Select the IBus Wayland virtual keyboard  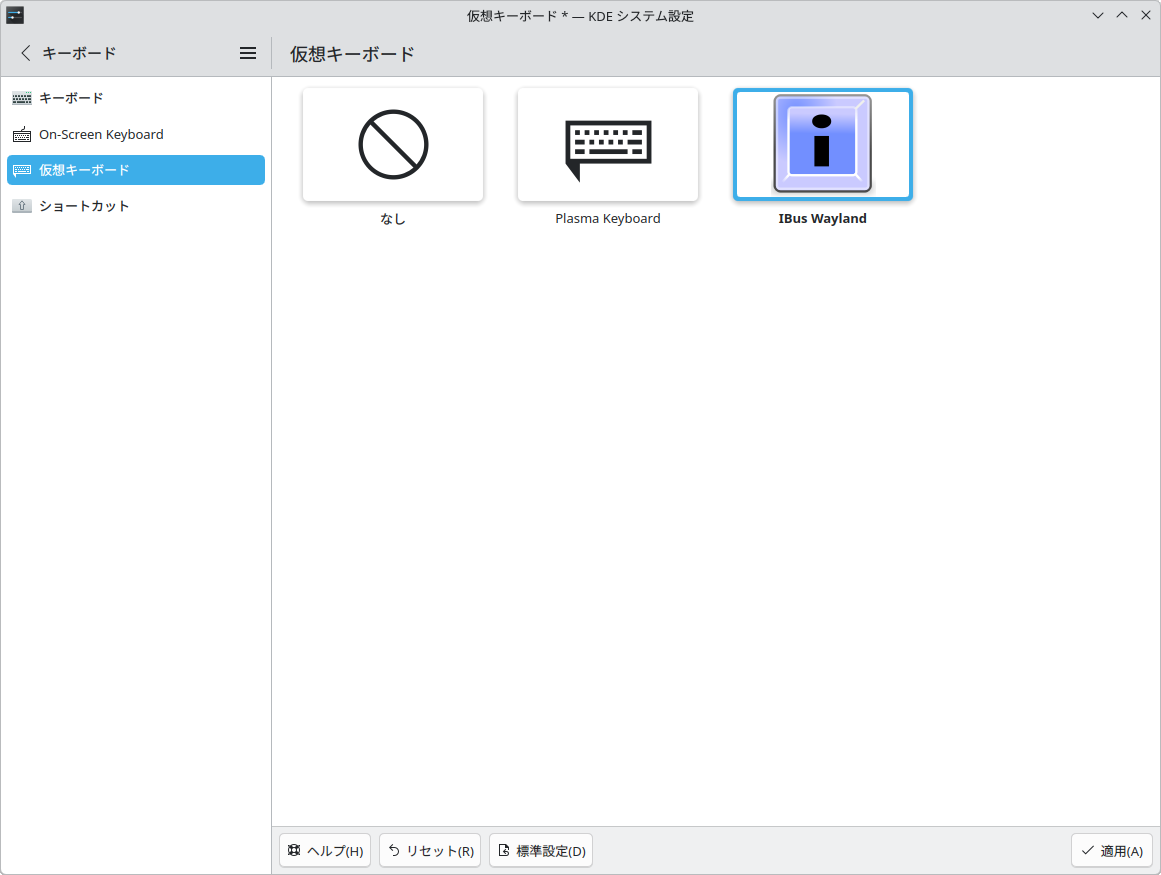click(823, 144)
